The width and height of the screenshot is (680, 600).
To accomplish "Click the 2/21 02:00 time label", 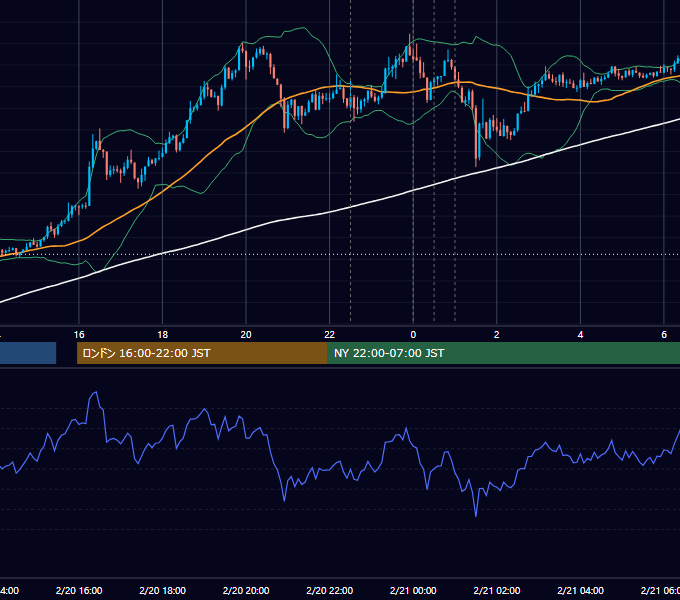I will tap(497, 590).
